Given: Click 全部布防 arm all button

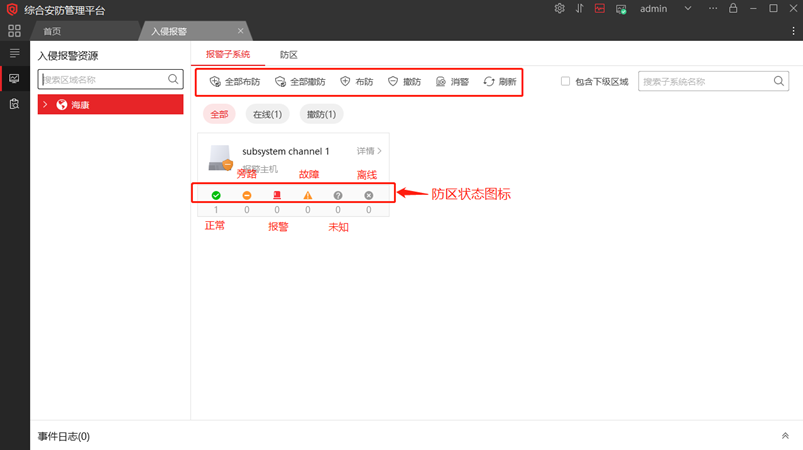Looking at the screenshot, I should (235, 81).
